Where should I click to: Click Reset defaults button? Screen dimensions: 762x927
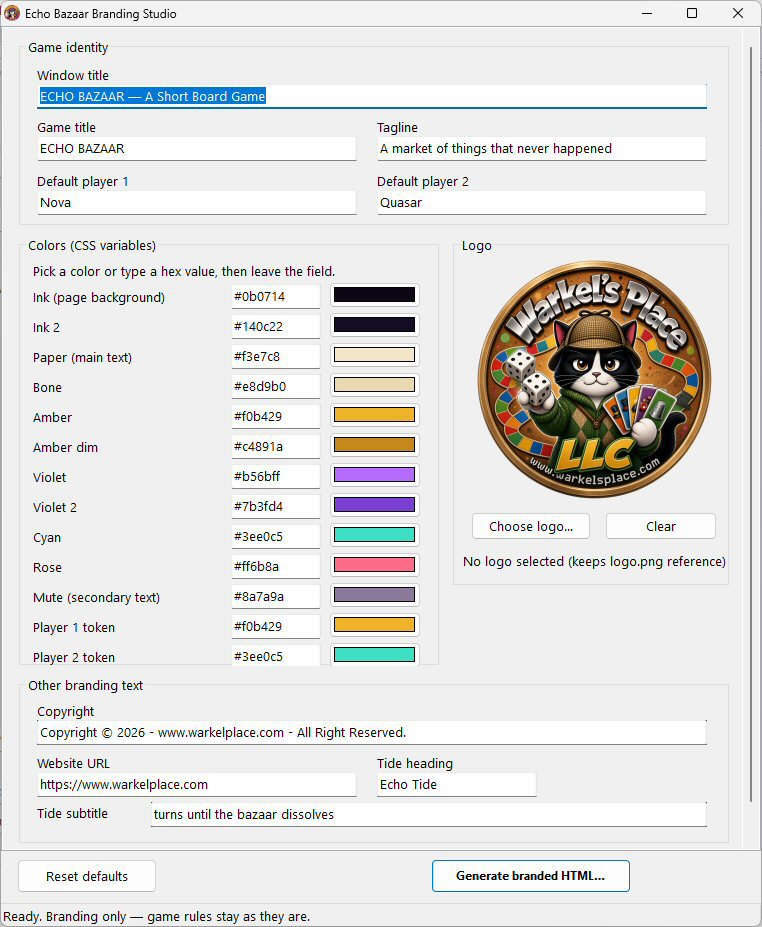87,876
